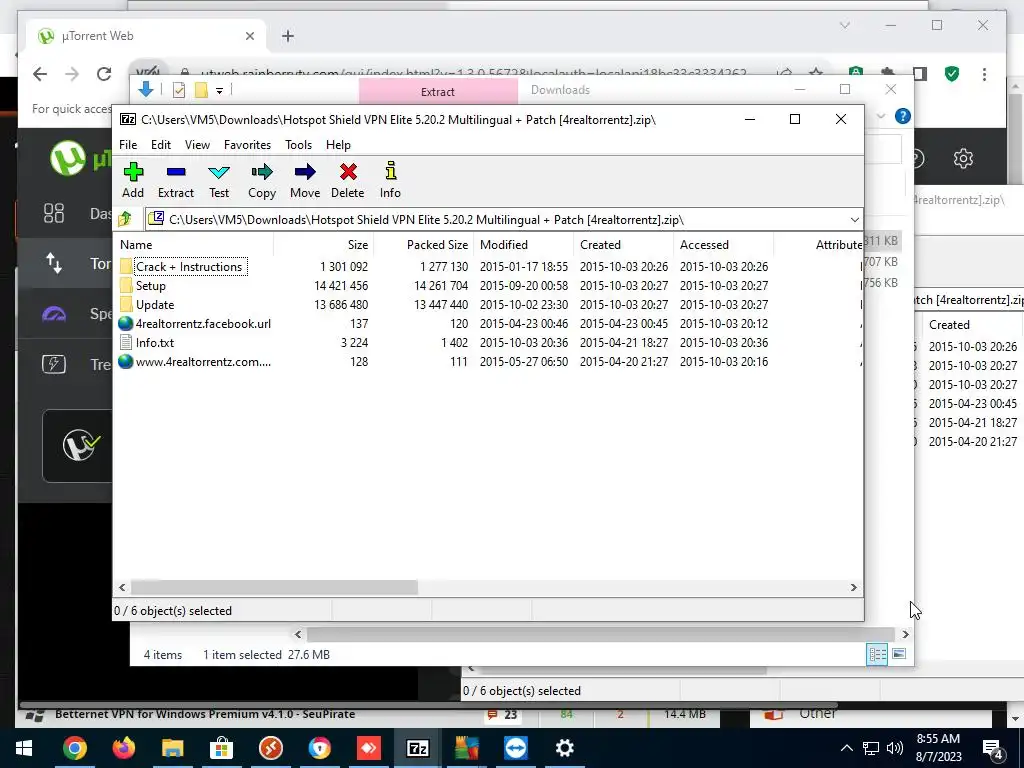Viewport: 1024px width, 768px height.
Task: Reload the µTorrent Web page
Action: pyautogui.click(x=104, y=74)
